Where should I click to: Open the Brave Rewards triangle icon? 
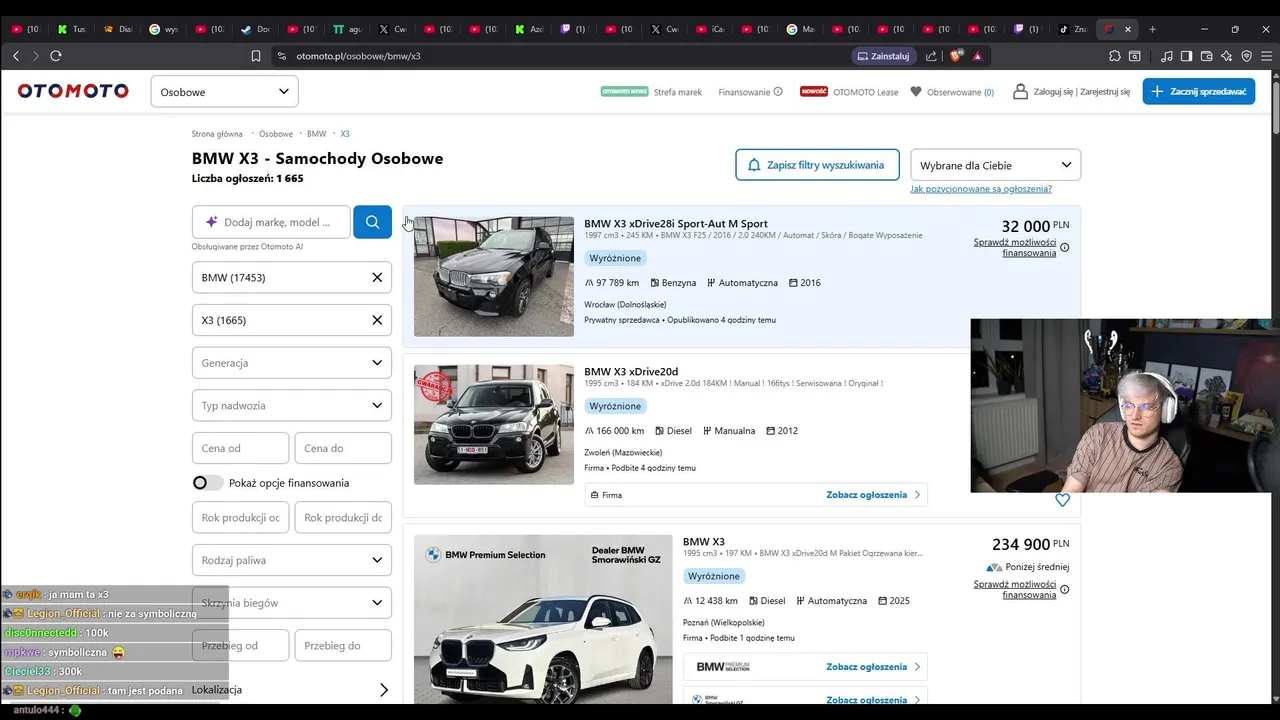977,56
